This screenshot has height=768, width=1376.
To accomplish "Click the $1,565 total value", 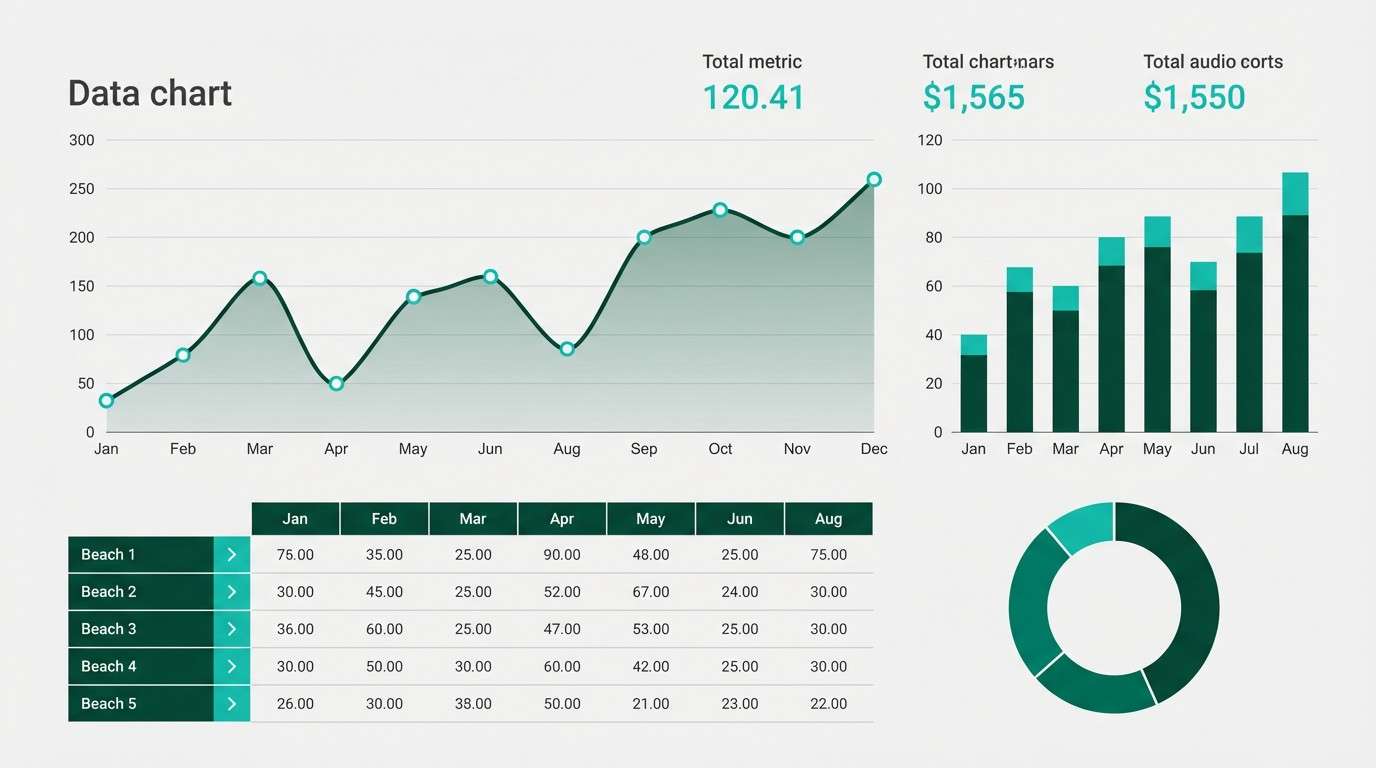I will click(x=973, y=97).
